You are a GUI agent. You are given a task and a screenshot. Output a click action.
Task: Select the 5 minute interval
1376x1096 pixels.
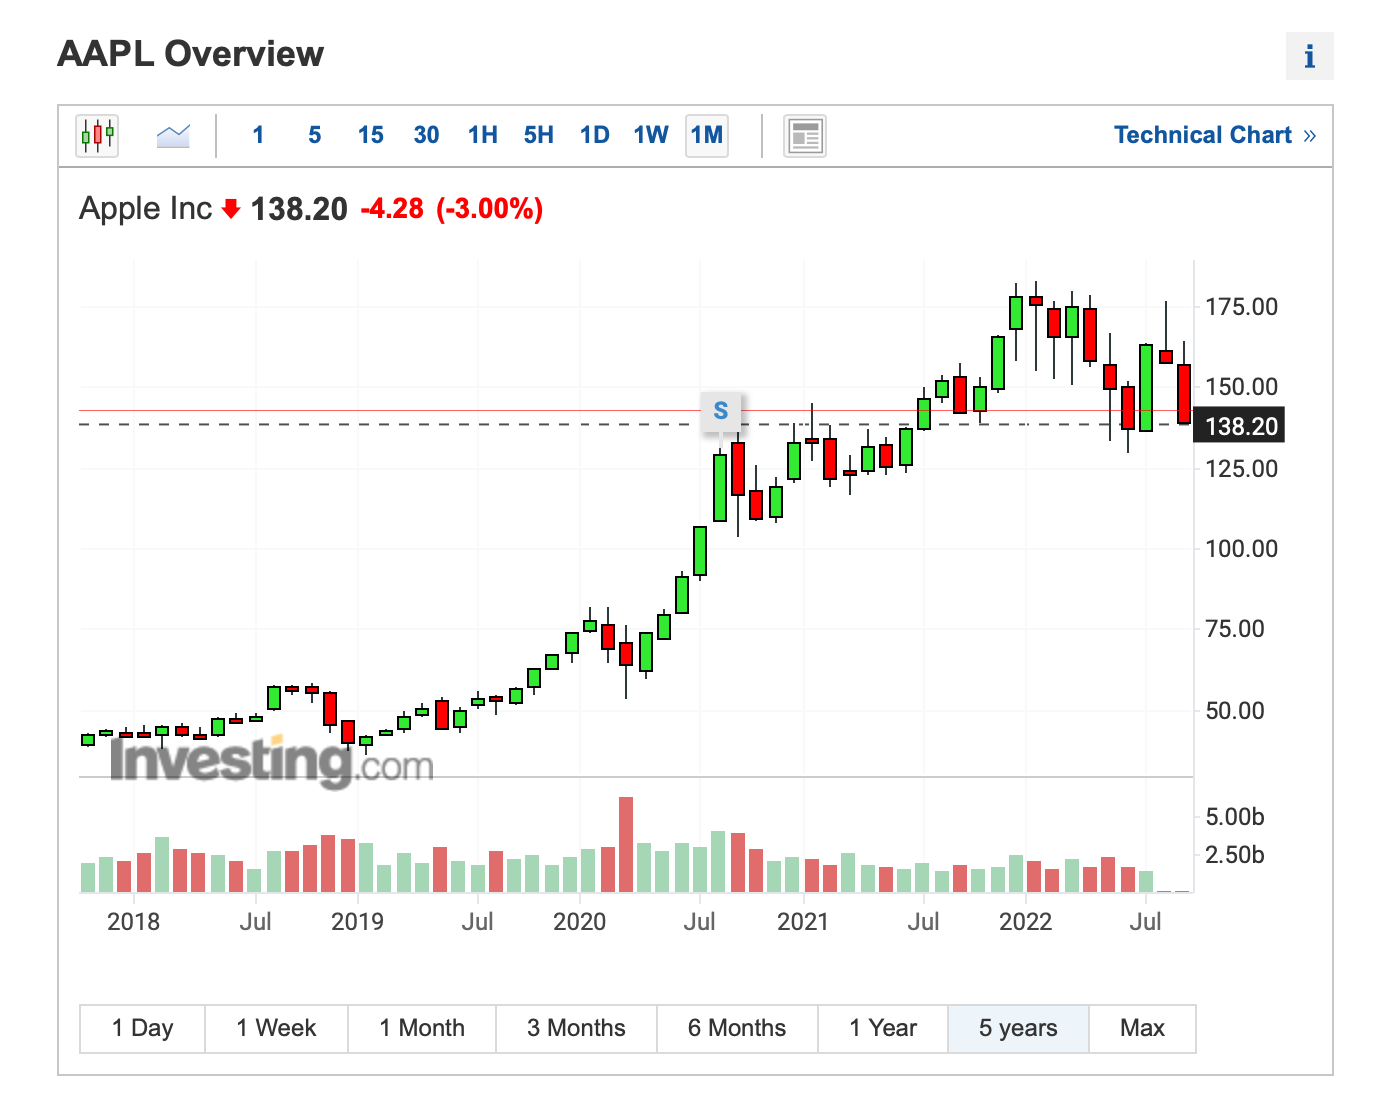coord(314,135)
